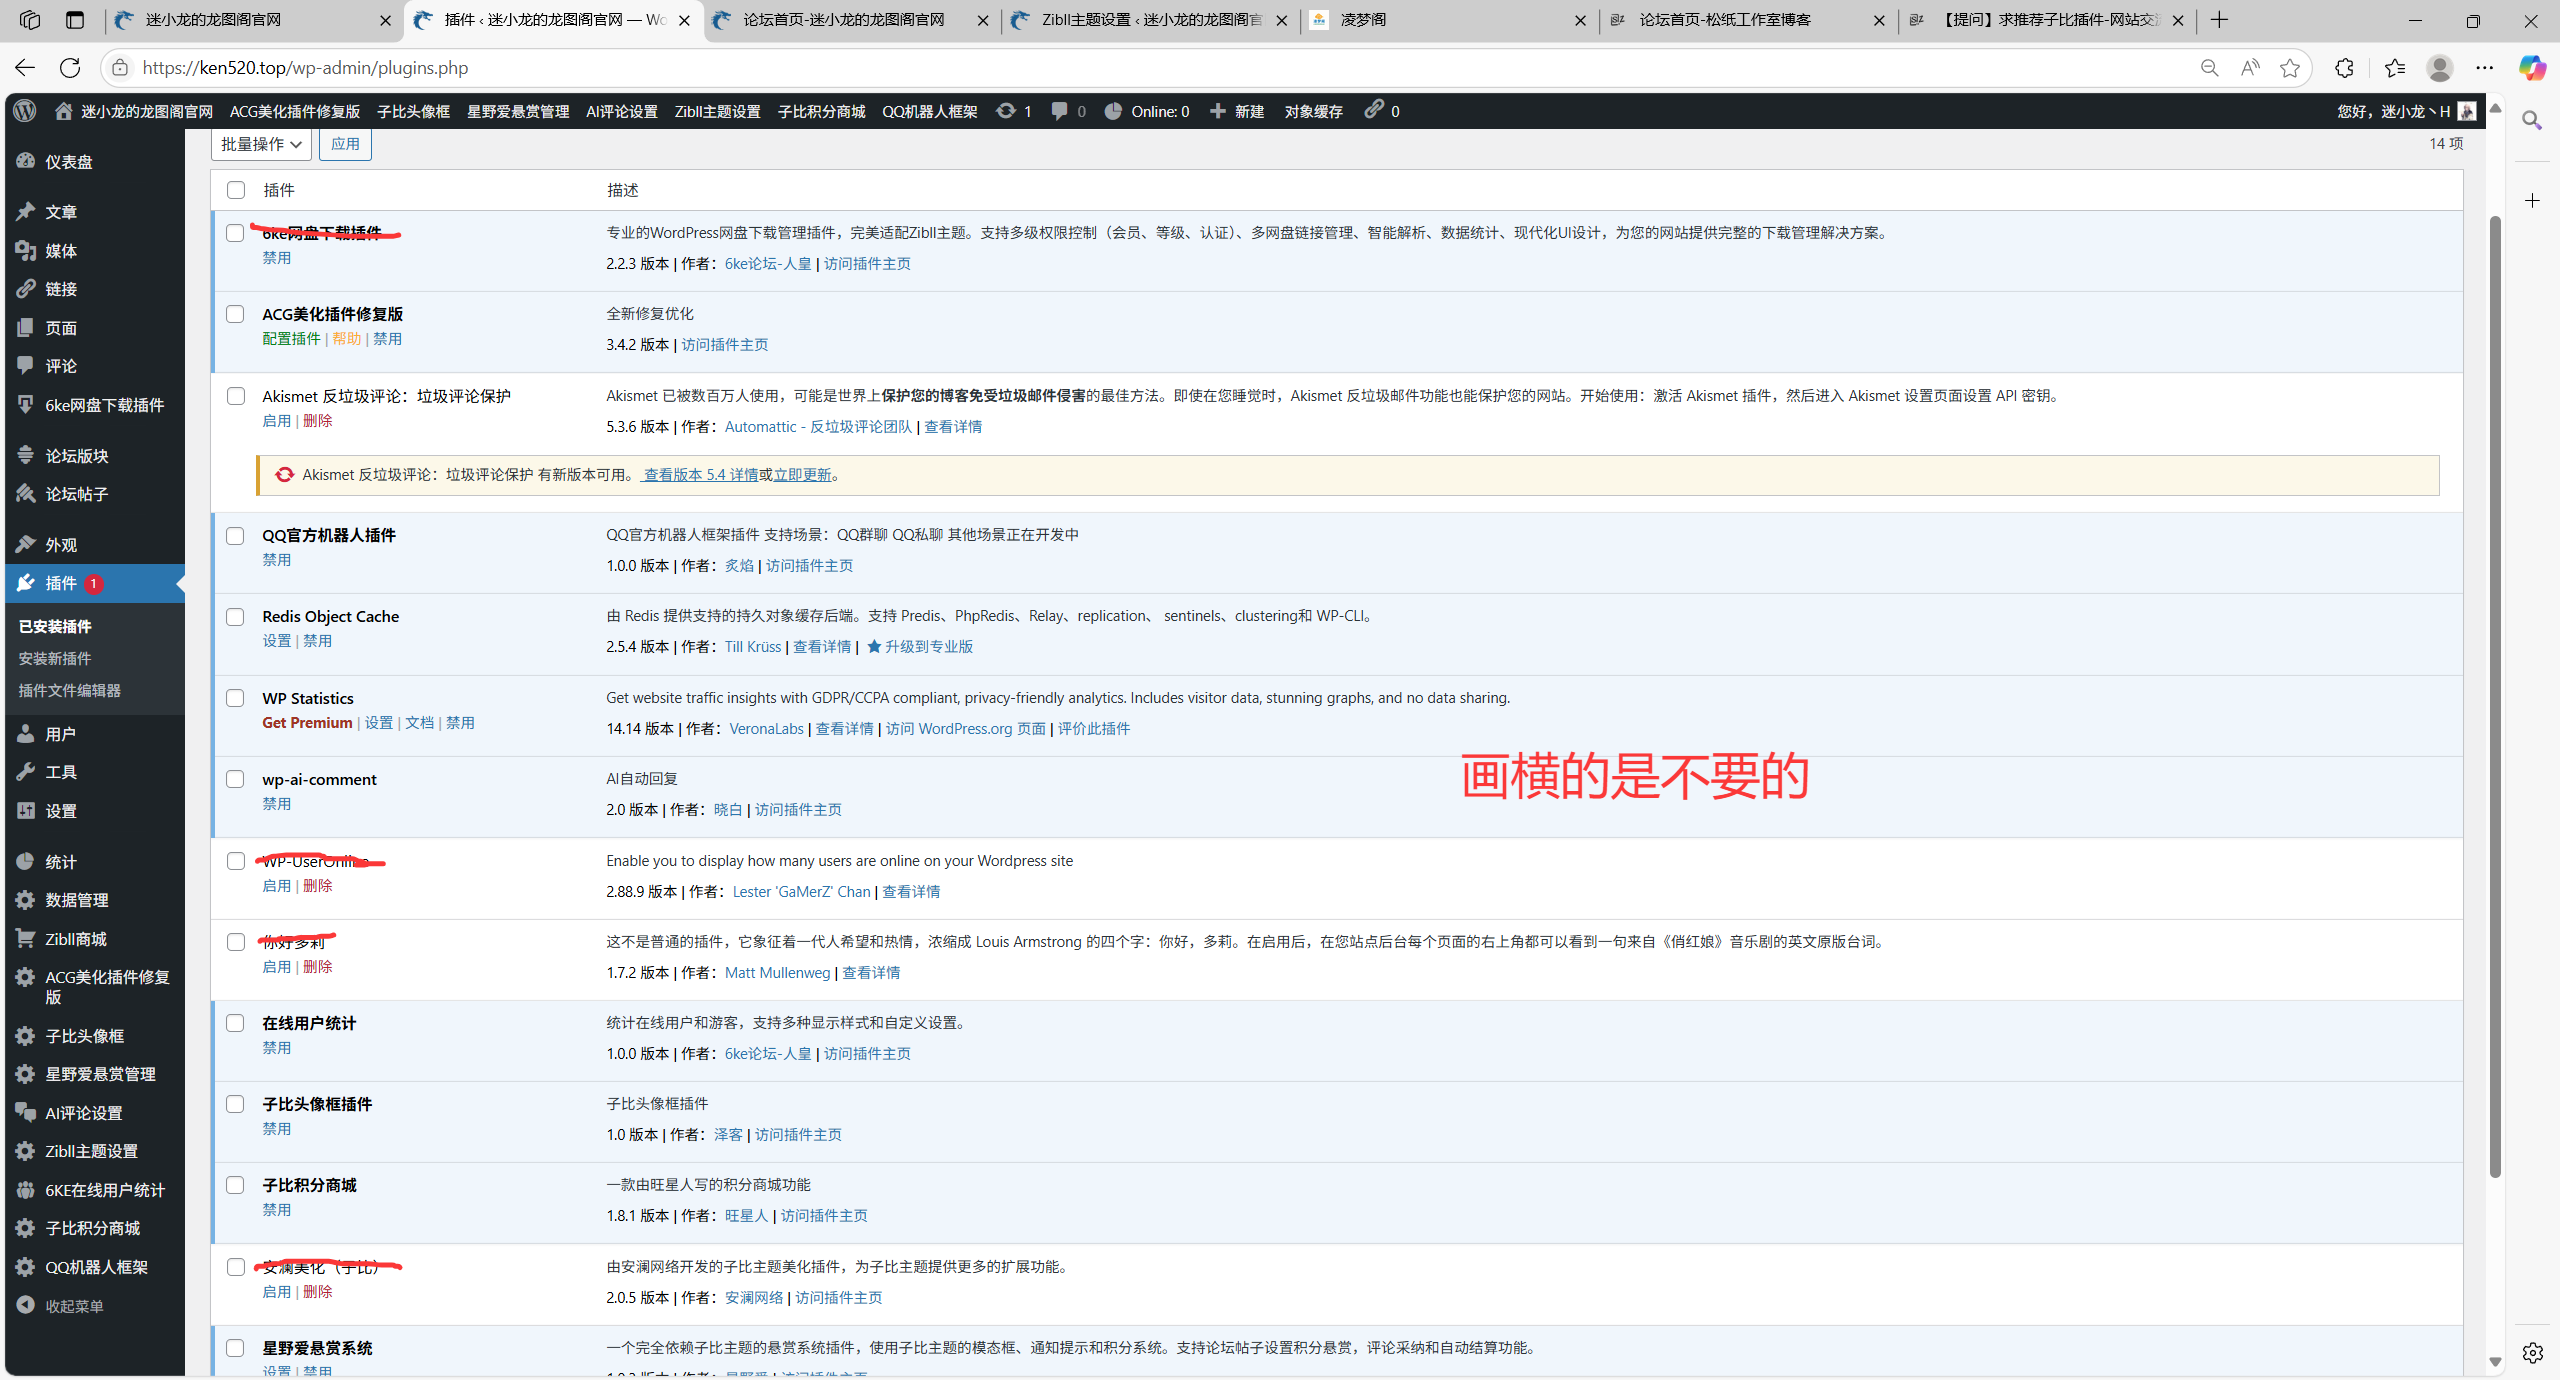The width and height of the screenshot is (2560, 1380).
Task: Toggle the select-all plugins checkbox
Action: point(236,190)
